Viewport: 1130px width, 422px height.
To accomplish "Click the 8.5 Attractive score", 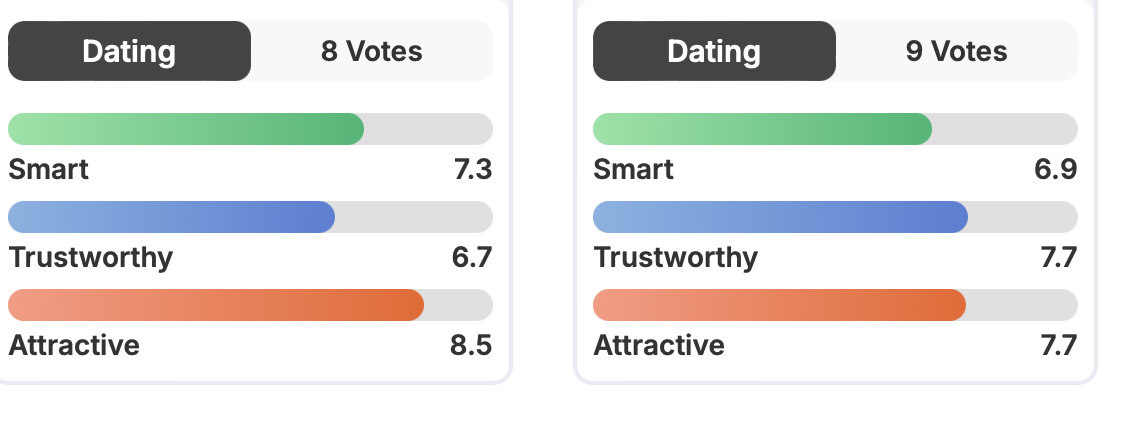I will point(471,346).
